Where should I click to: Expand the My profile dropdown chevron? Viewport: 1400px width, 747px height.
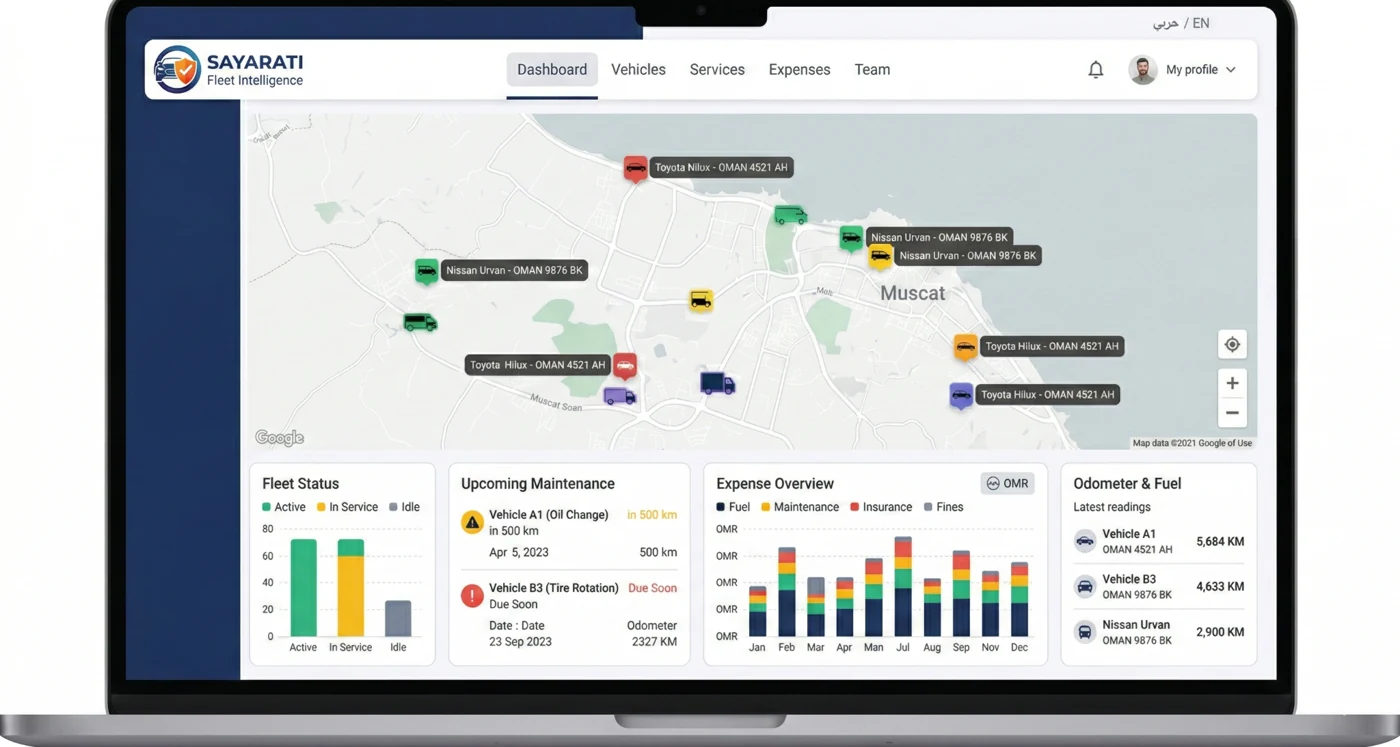(x=1231, y=70)
